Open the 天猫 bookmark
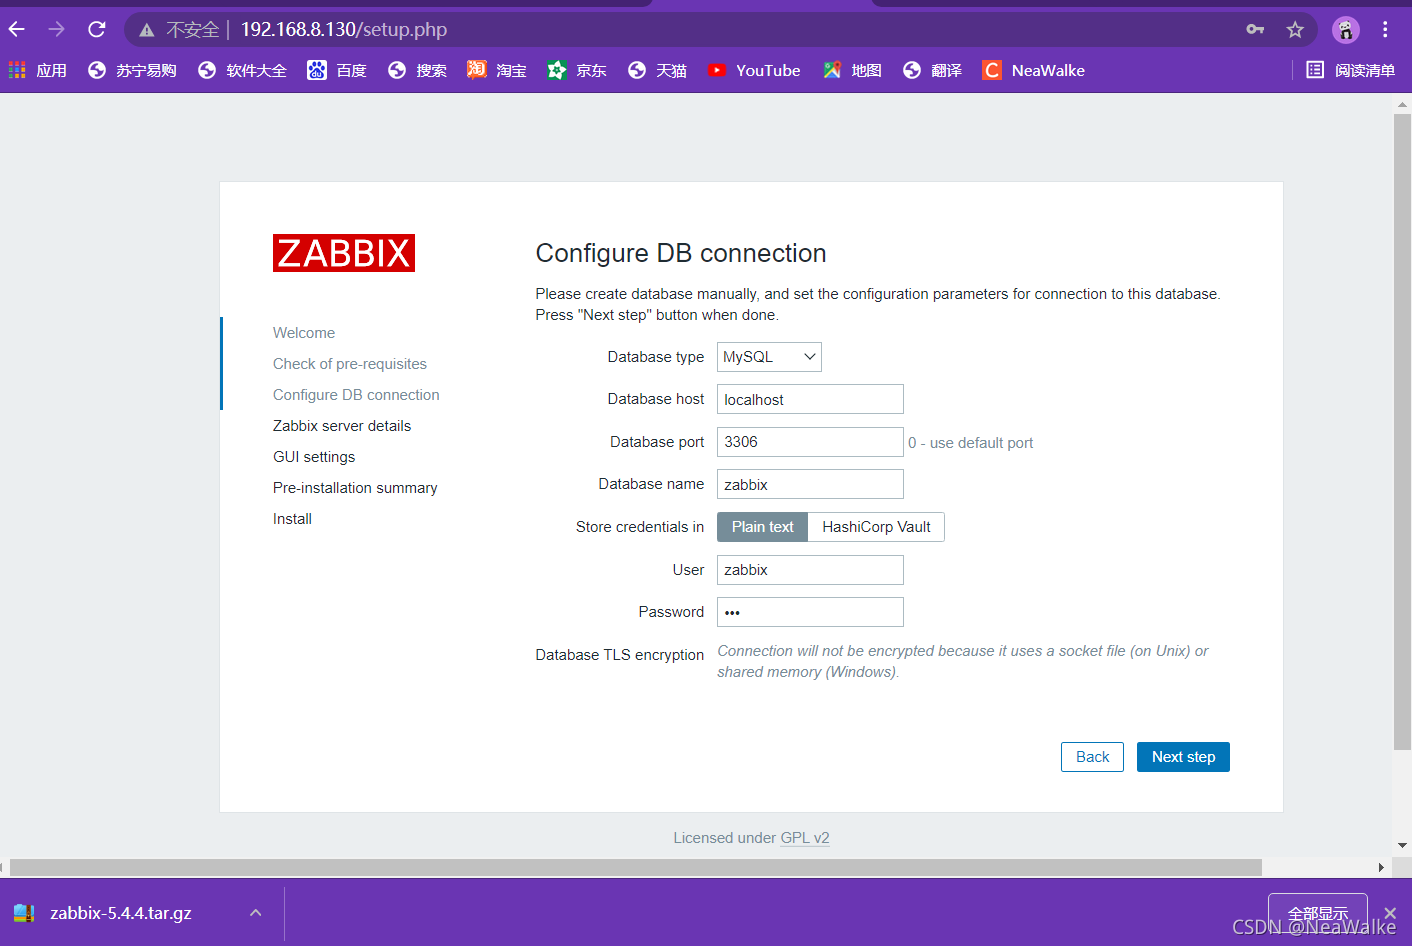This screenshot has width=1412, height=946. (x=657, y=70)
